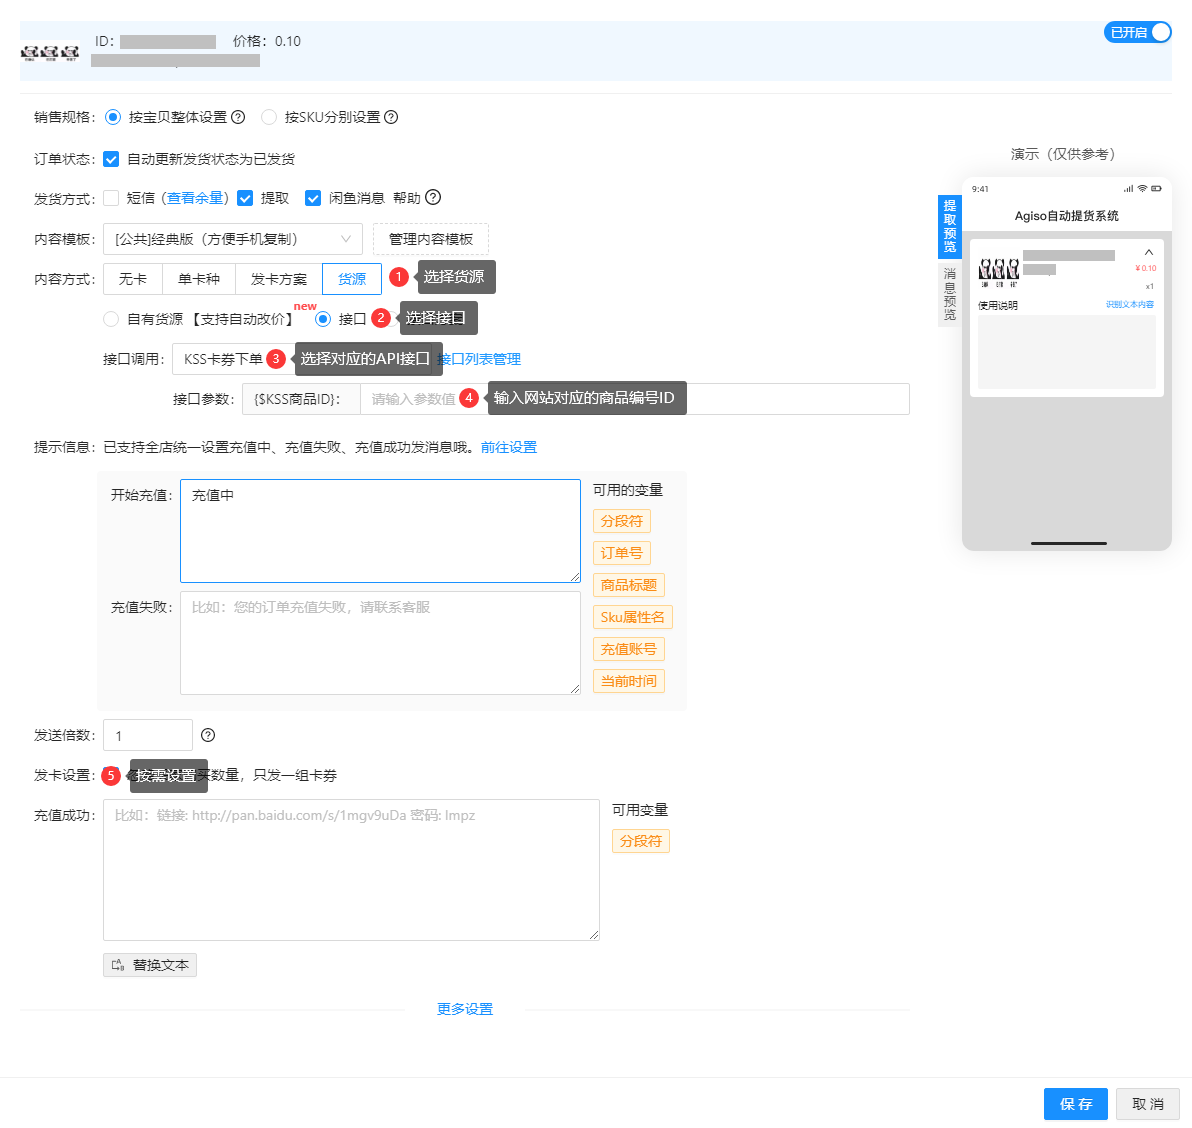This screenshot has height=1128, width=1192.
Task: Open the 内容模板 dropdown list
Action: click(x=232, y=239)
